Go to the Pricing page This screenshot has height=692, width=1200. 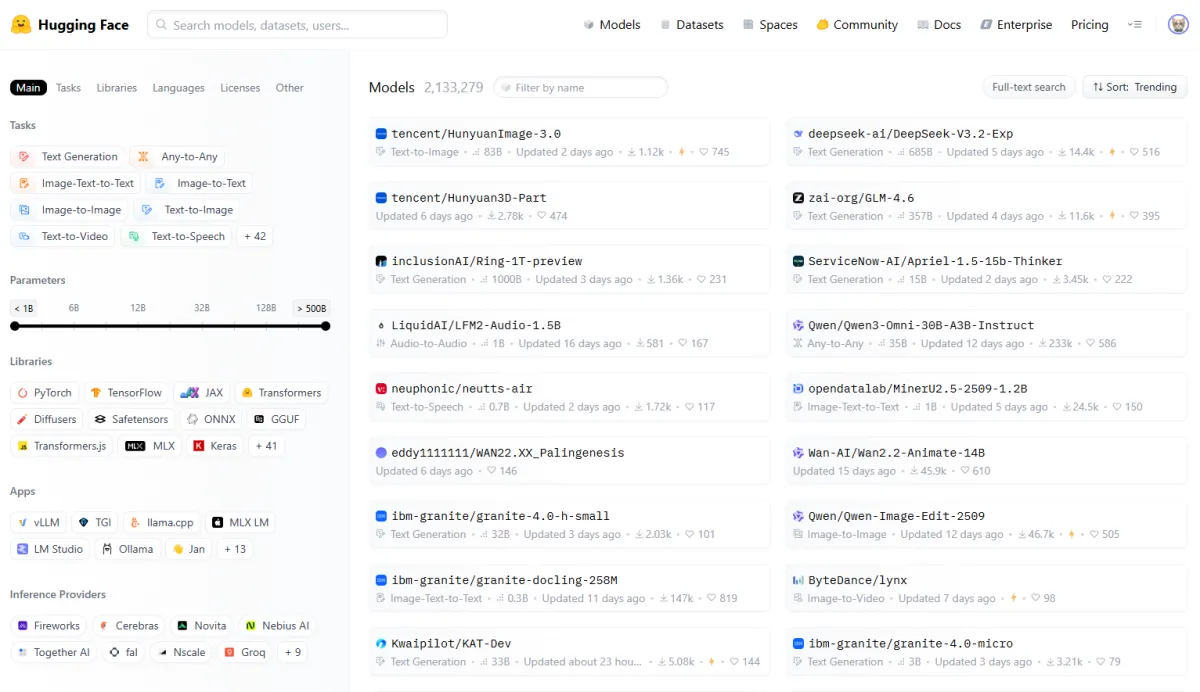point(1090,25)
